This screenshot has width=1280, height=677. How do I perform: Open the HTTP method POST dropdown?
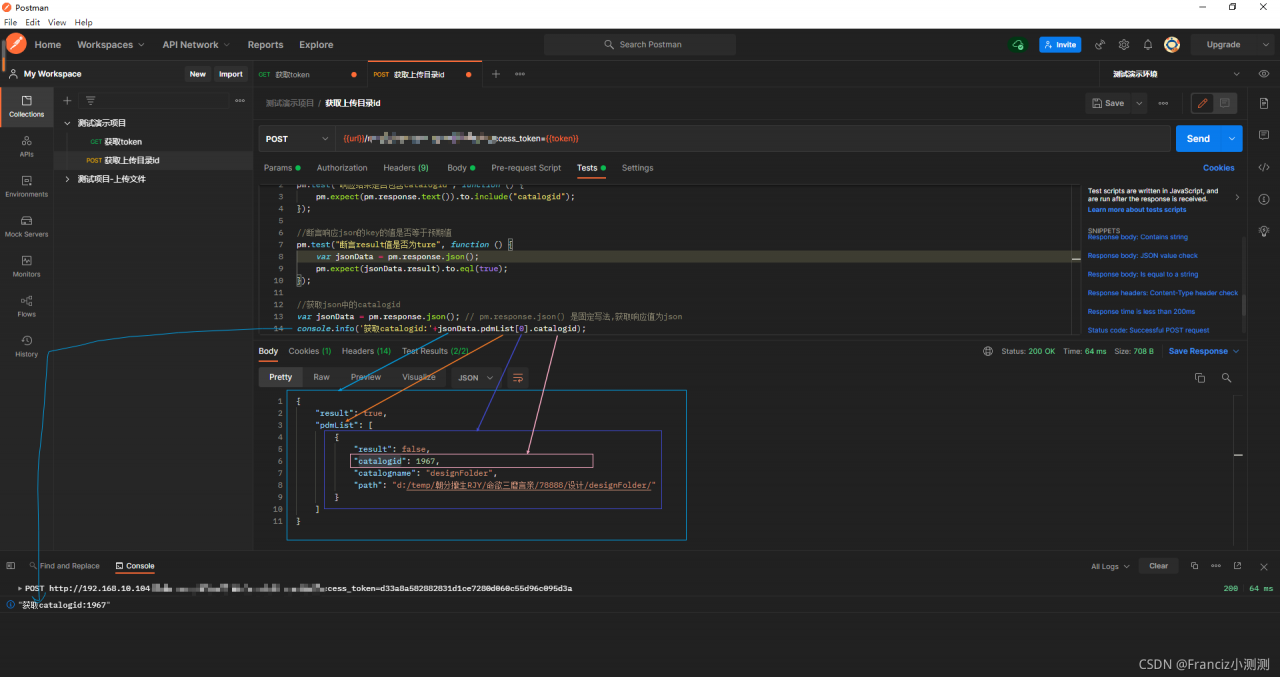point(296,139)
